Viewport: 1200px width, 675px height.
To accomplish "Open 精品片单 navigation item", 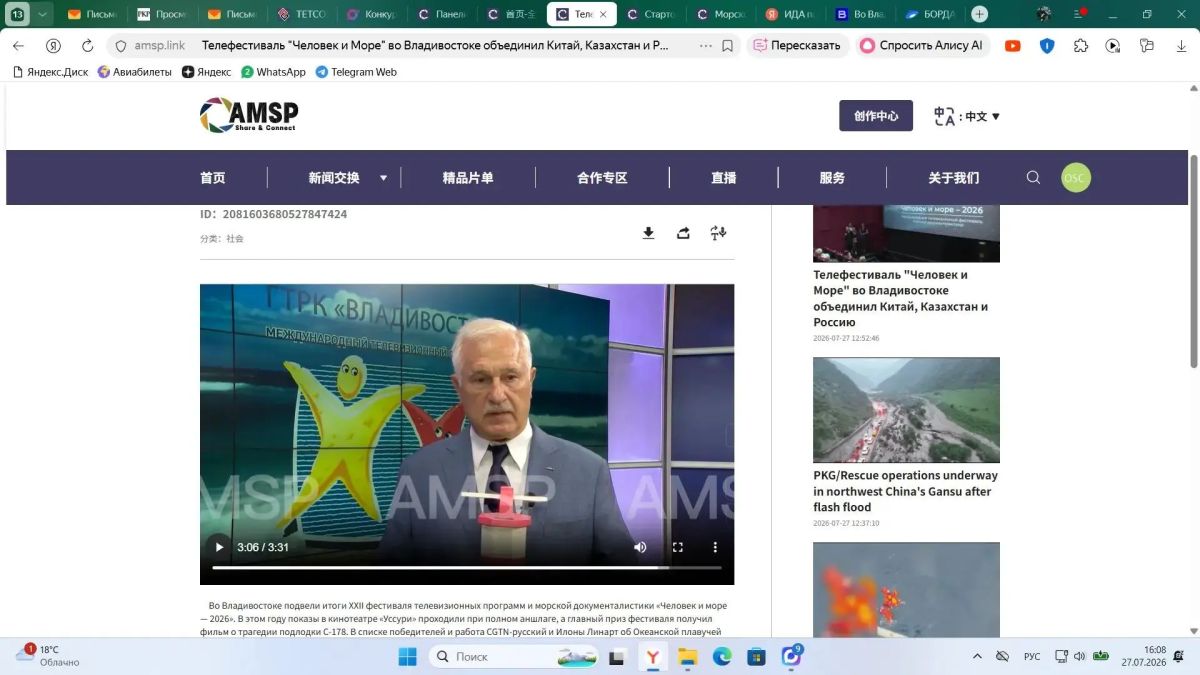I will [468, 177].
